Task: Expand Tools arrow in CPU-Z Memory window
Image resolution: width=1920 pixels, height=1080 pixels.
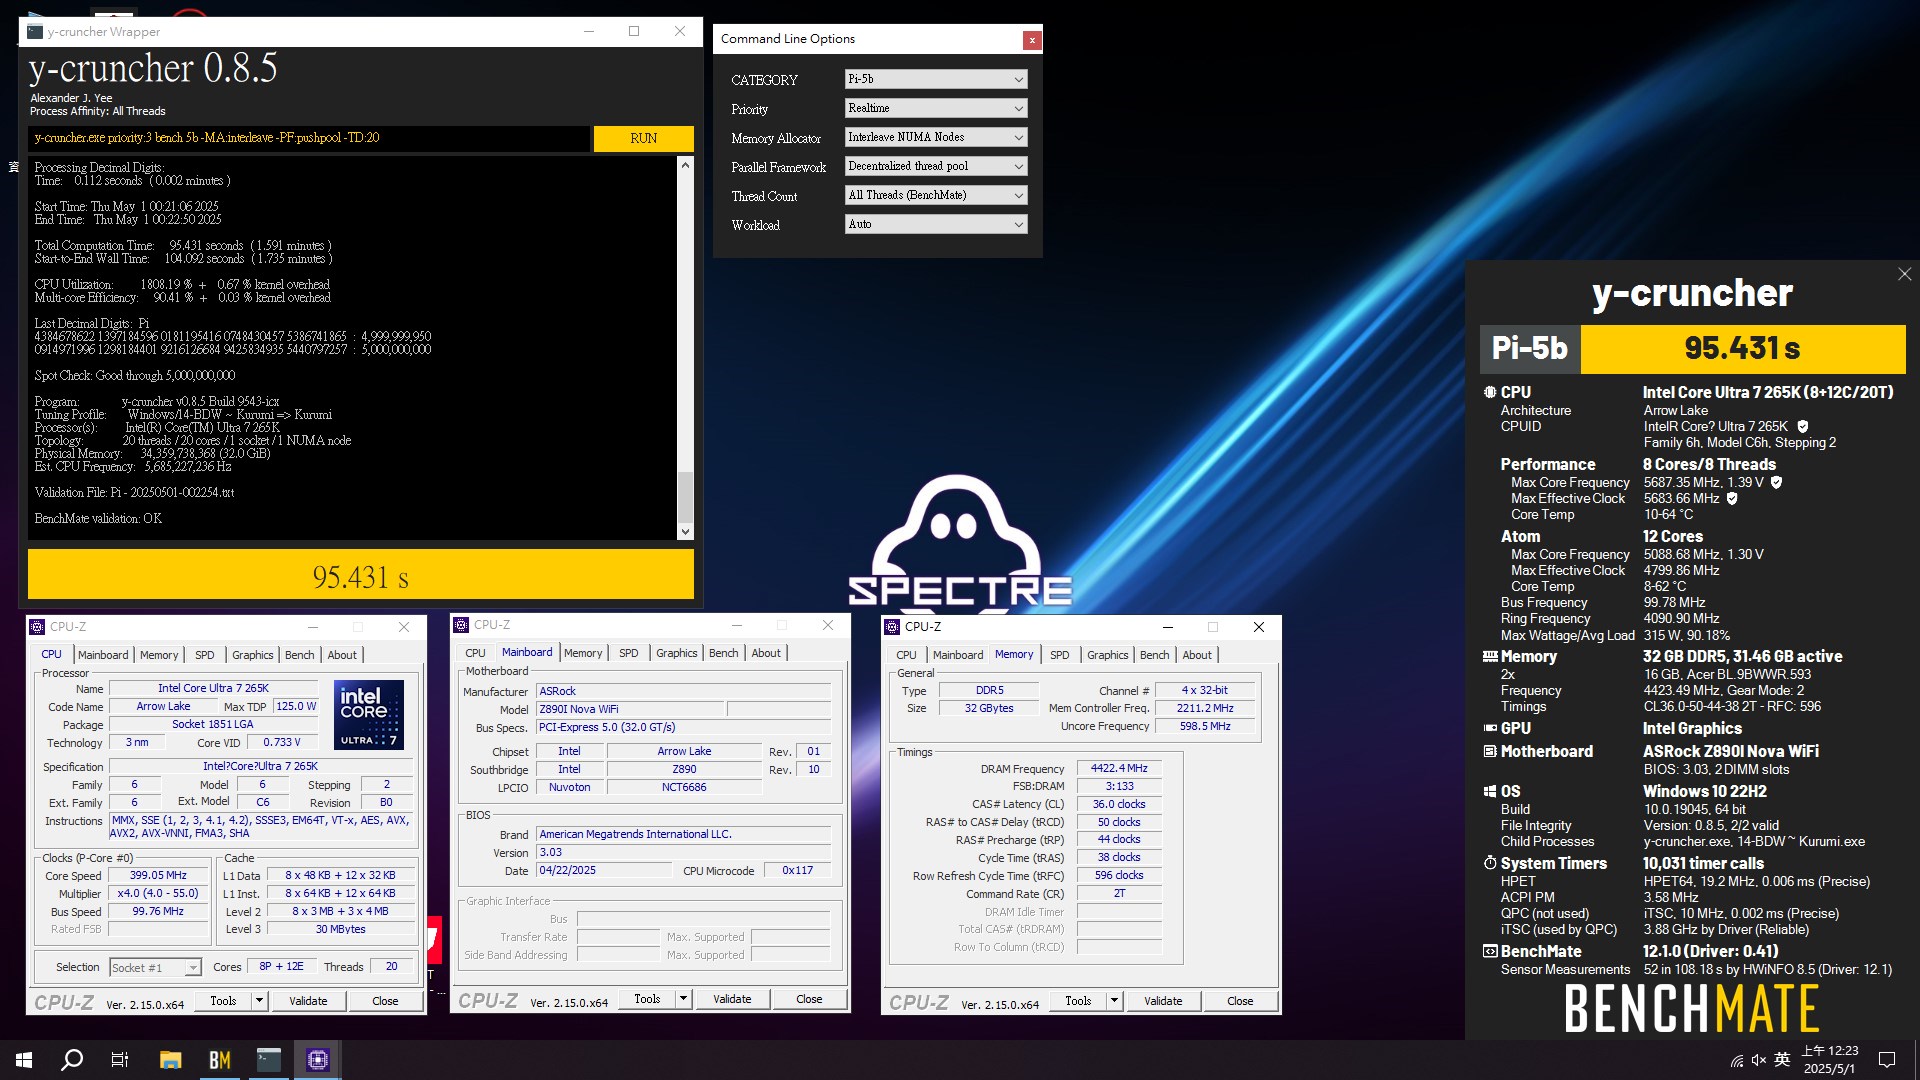Action: [x=1114, y=1000]
